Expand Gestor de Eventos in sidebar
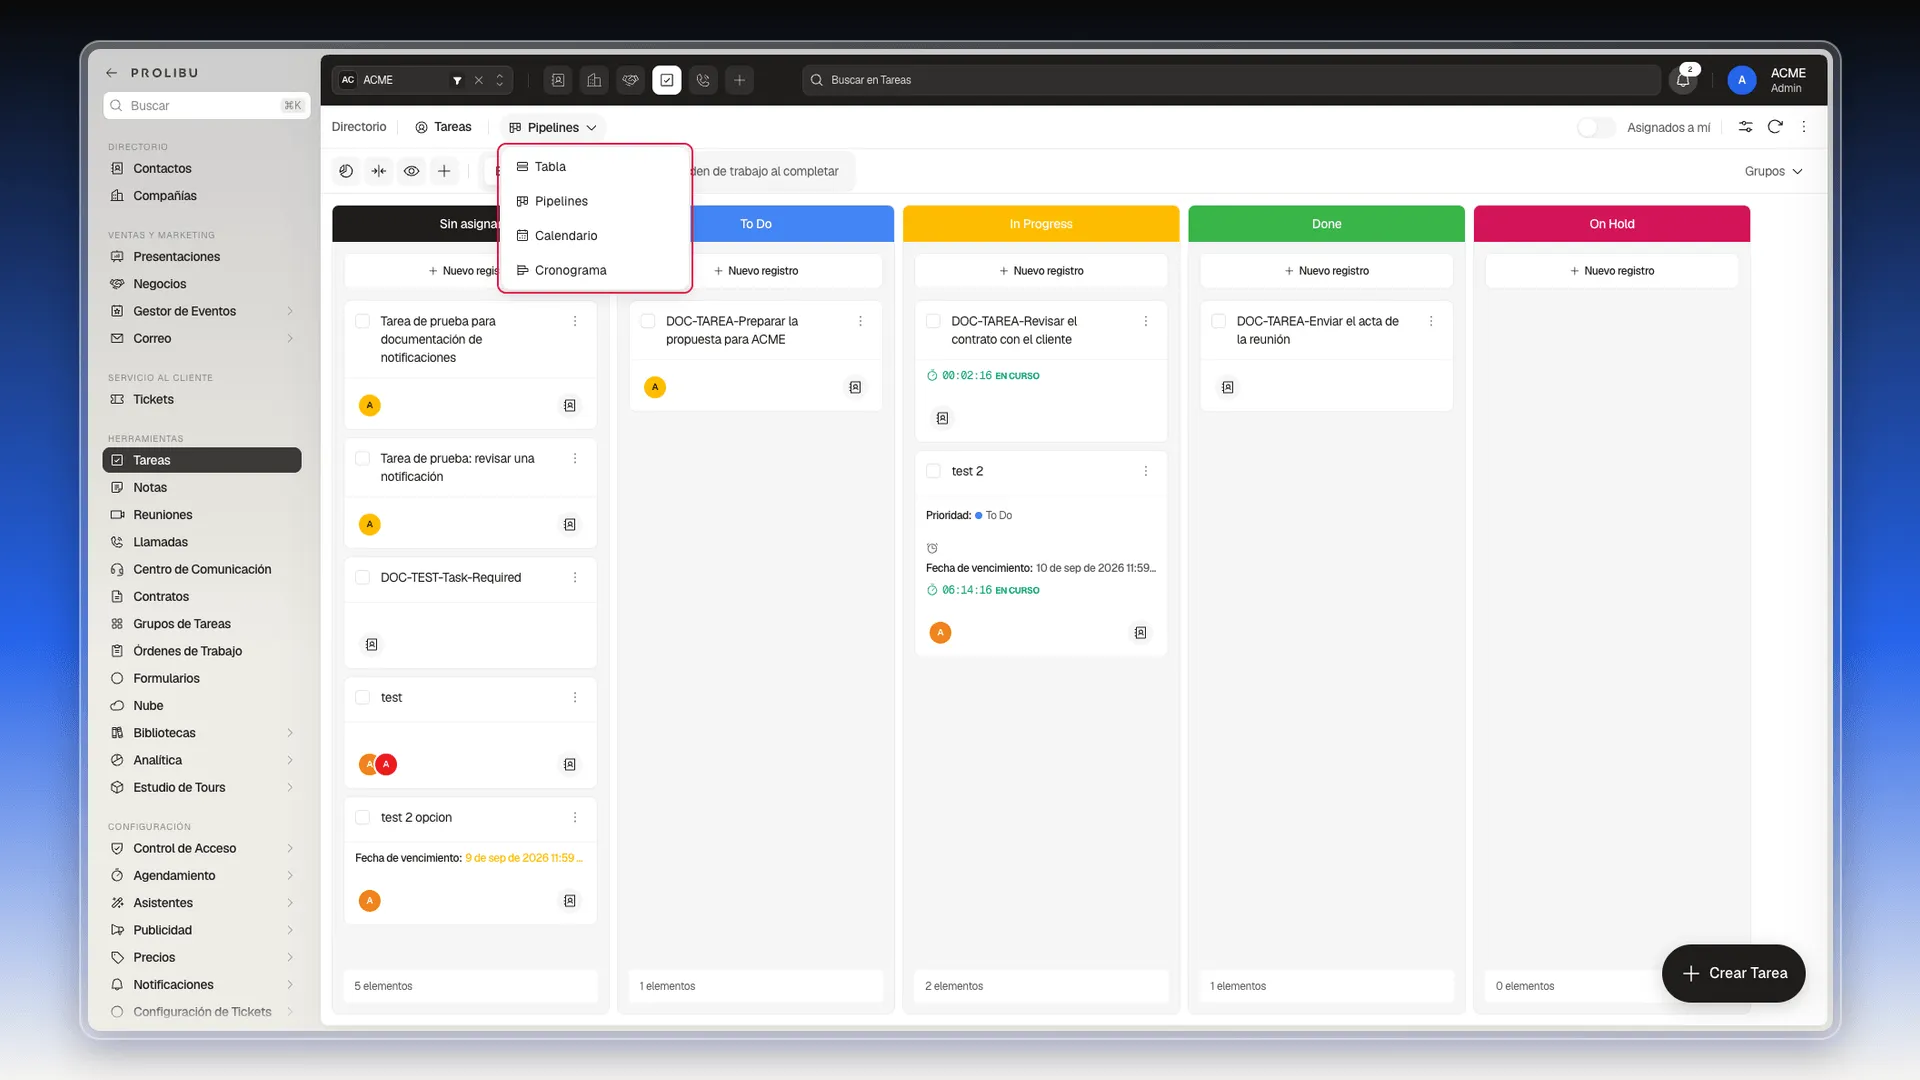 [290, 311]
